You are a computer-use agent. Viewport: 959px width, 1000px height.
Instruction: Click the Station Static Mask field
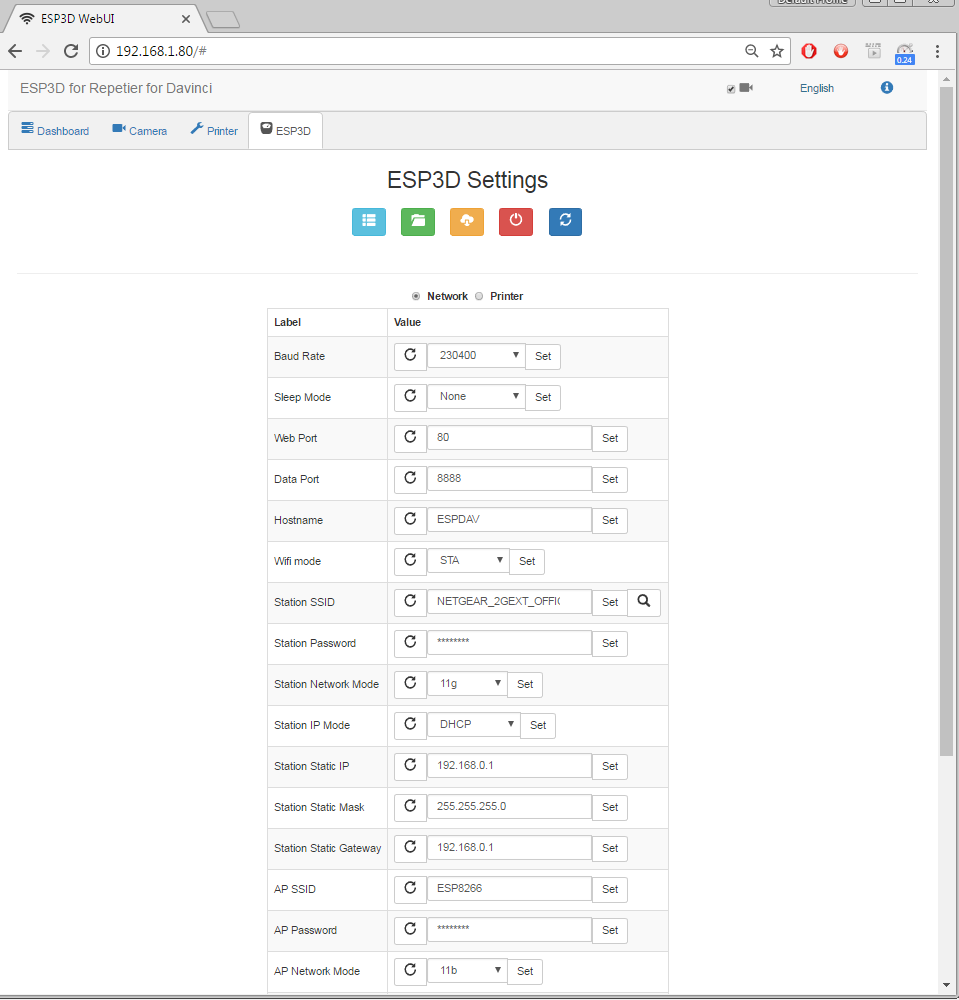pyautogui.click(x=509, y=806)
